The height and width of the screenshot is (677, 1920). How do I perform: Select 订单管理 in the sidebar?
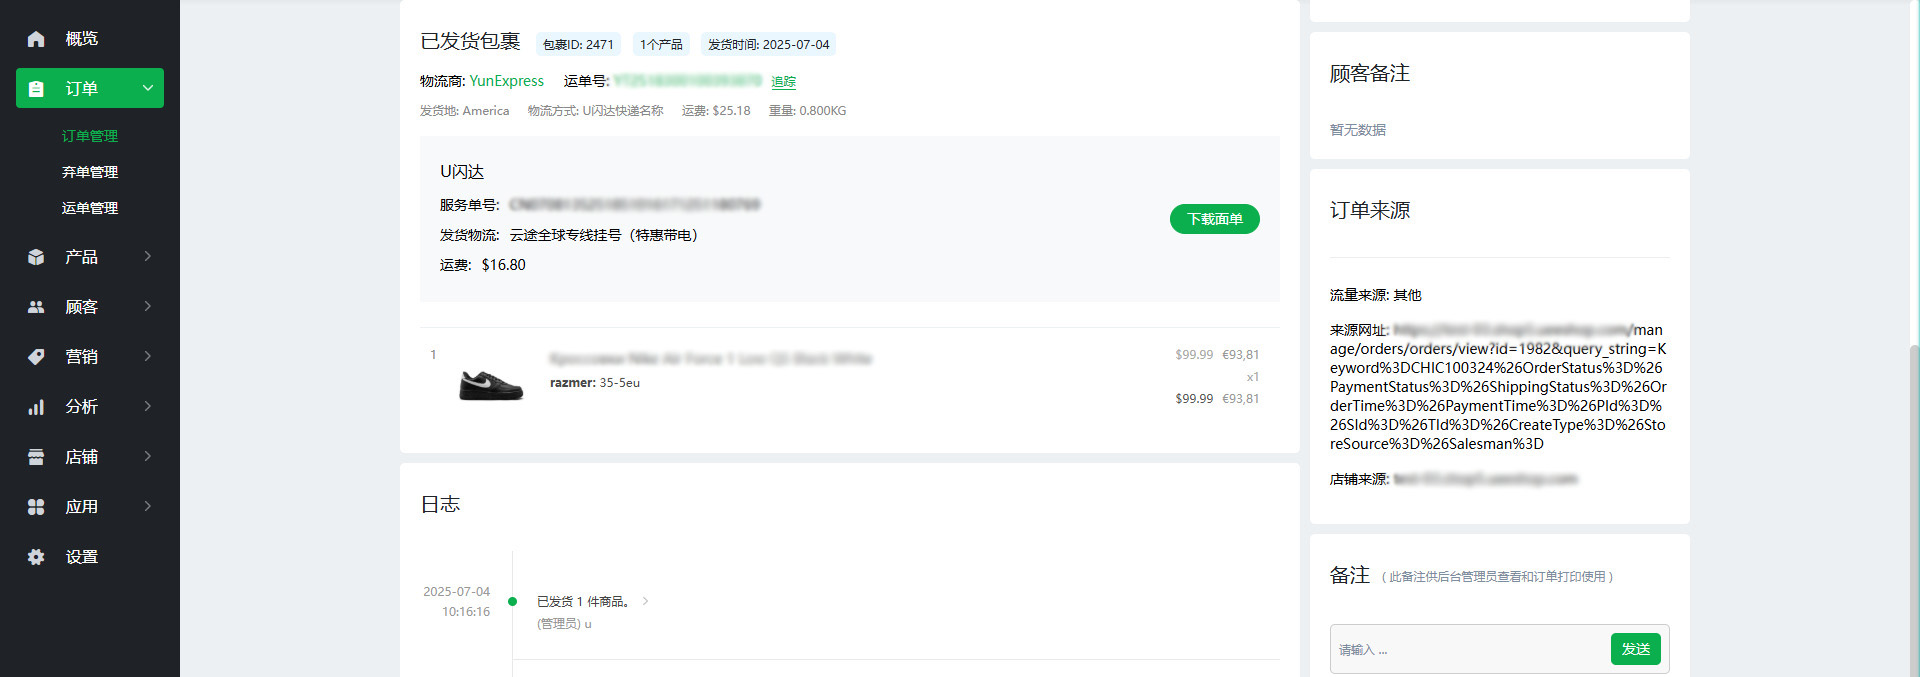click(90, 136)
